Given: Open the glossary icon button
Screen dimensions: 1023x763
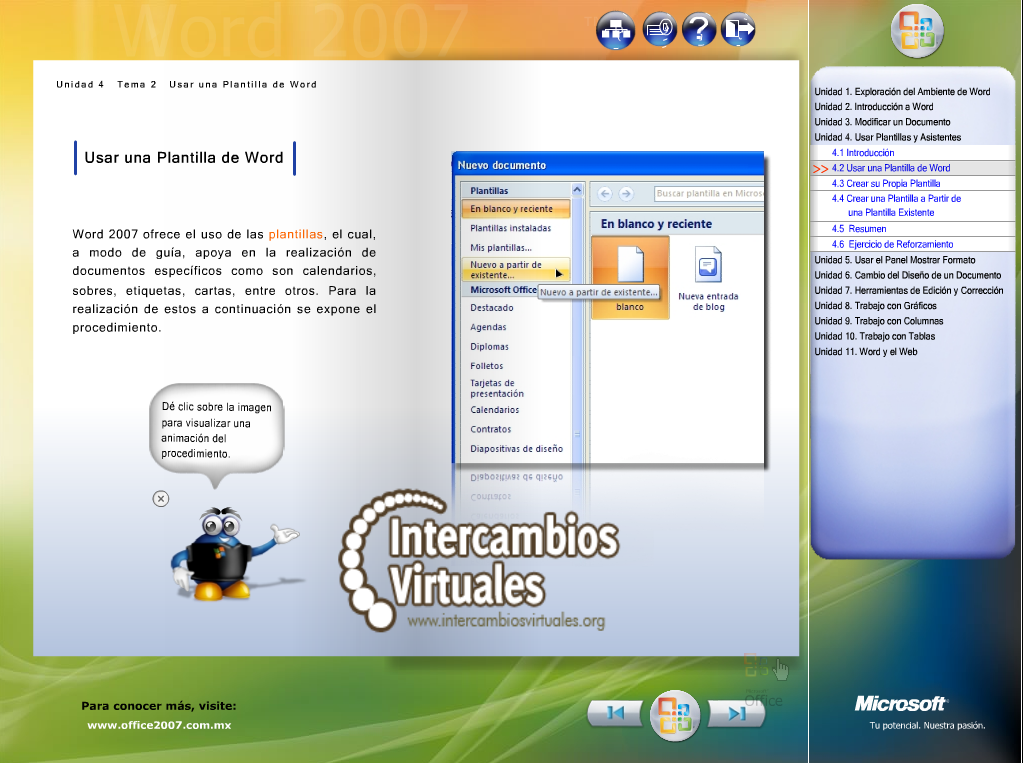Looking at the screenshot, I should click(659, 29).
